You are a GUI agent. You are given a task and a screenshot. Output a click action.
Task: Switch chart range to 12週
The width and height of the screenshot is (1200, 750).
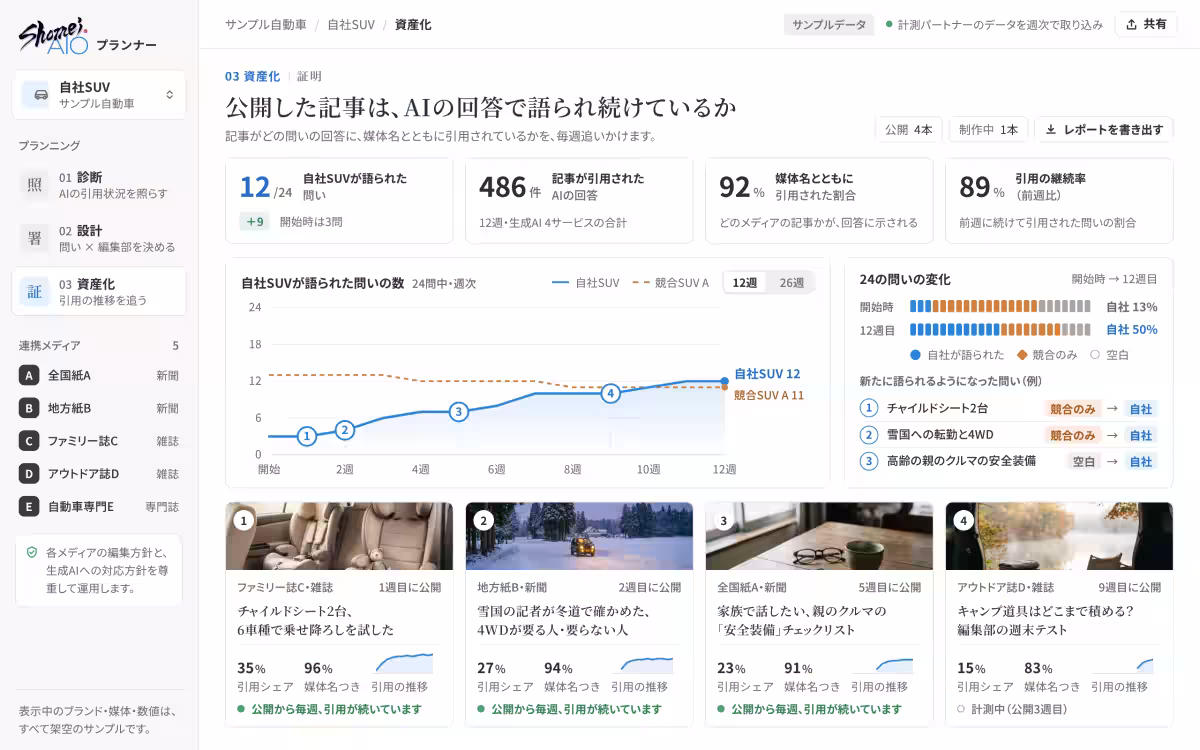745,282
